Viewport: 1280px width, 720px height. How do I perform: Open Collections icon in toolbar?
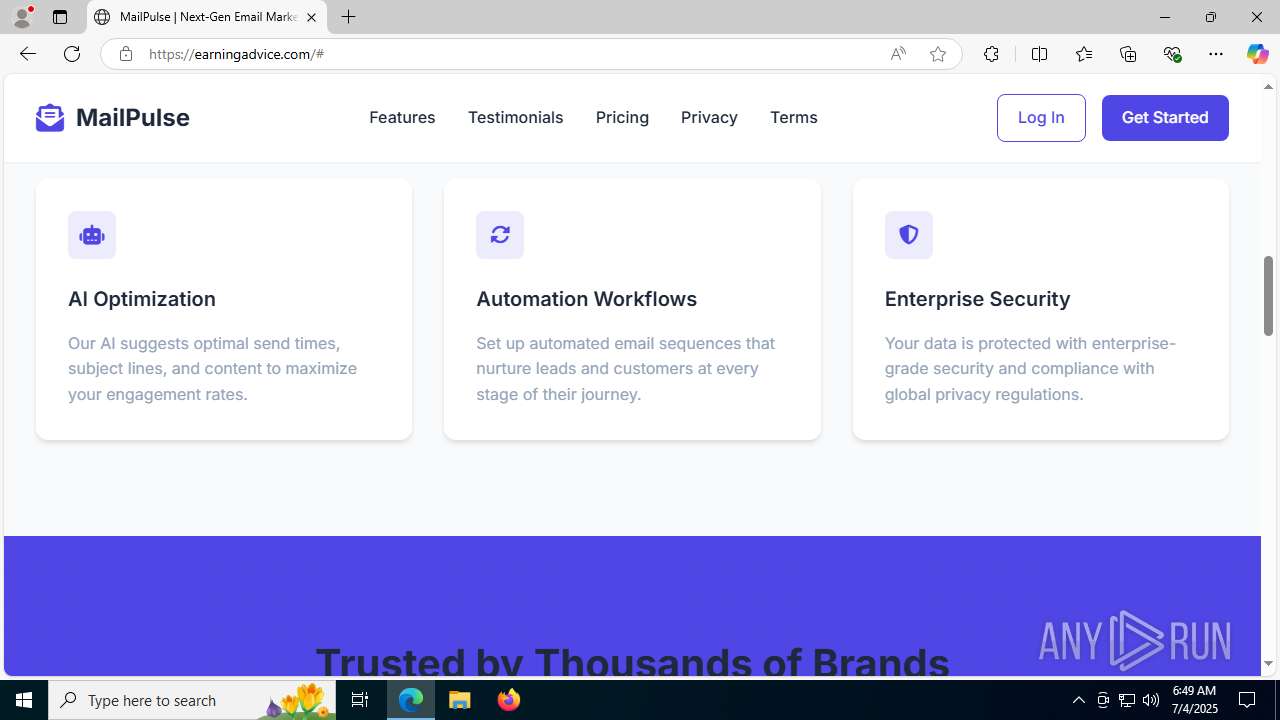(1128, 54)
